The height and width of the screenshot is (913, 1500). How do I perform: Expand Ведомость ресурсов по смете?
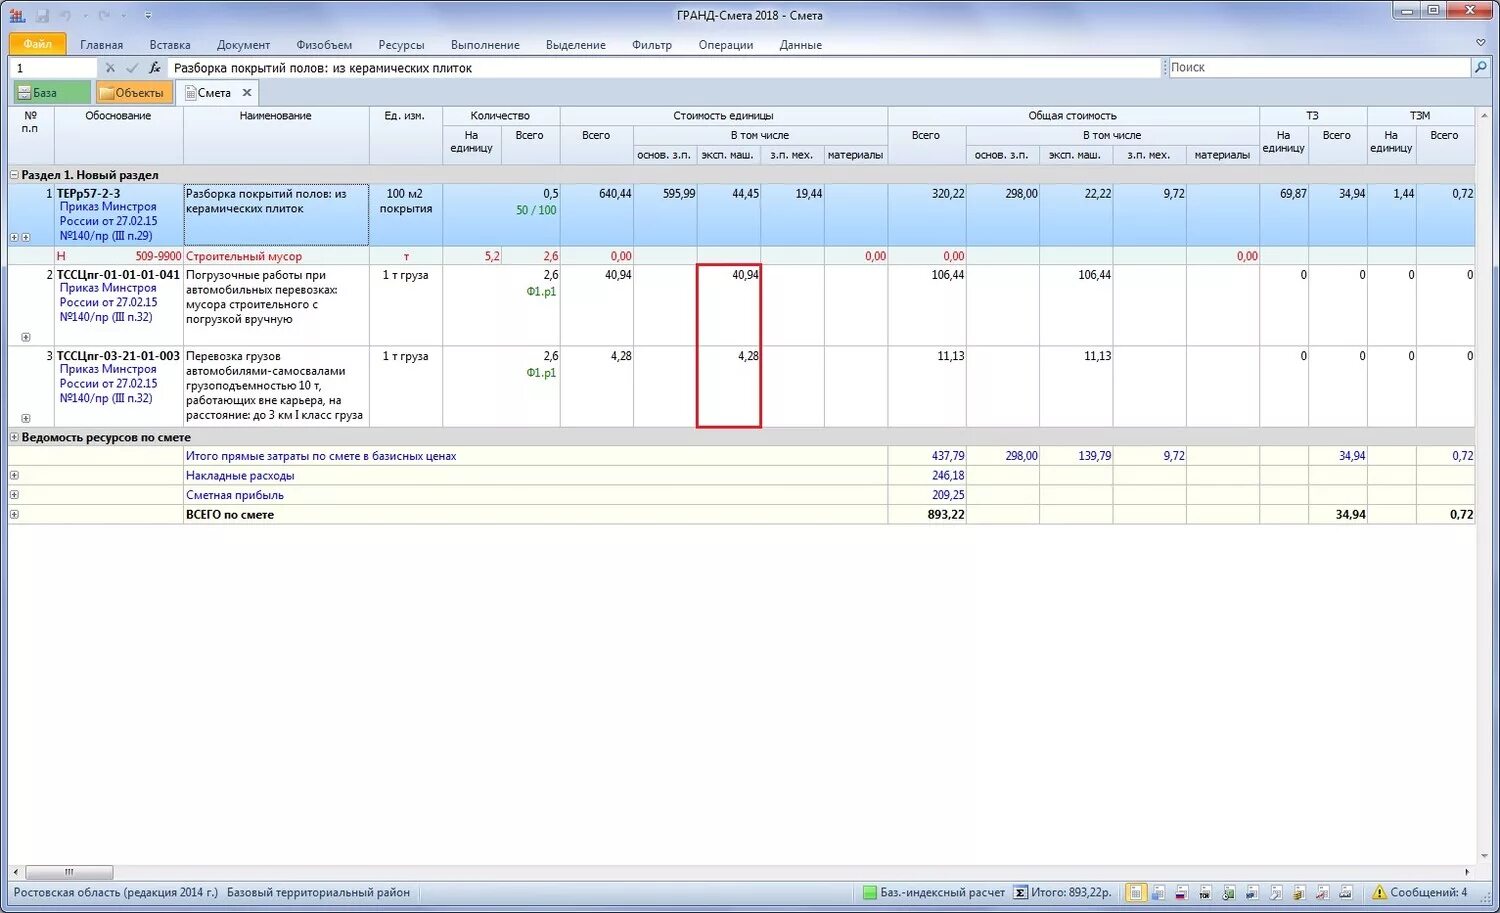tap(14, 437)
